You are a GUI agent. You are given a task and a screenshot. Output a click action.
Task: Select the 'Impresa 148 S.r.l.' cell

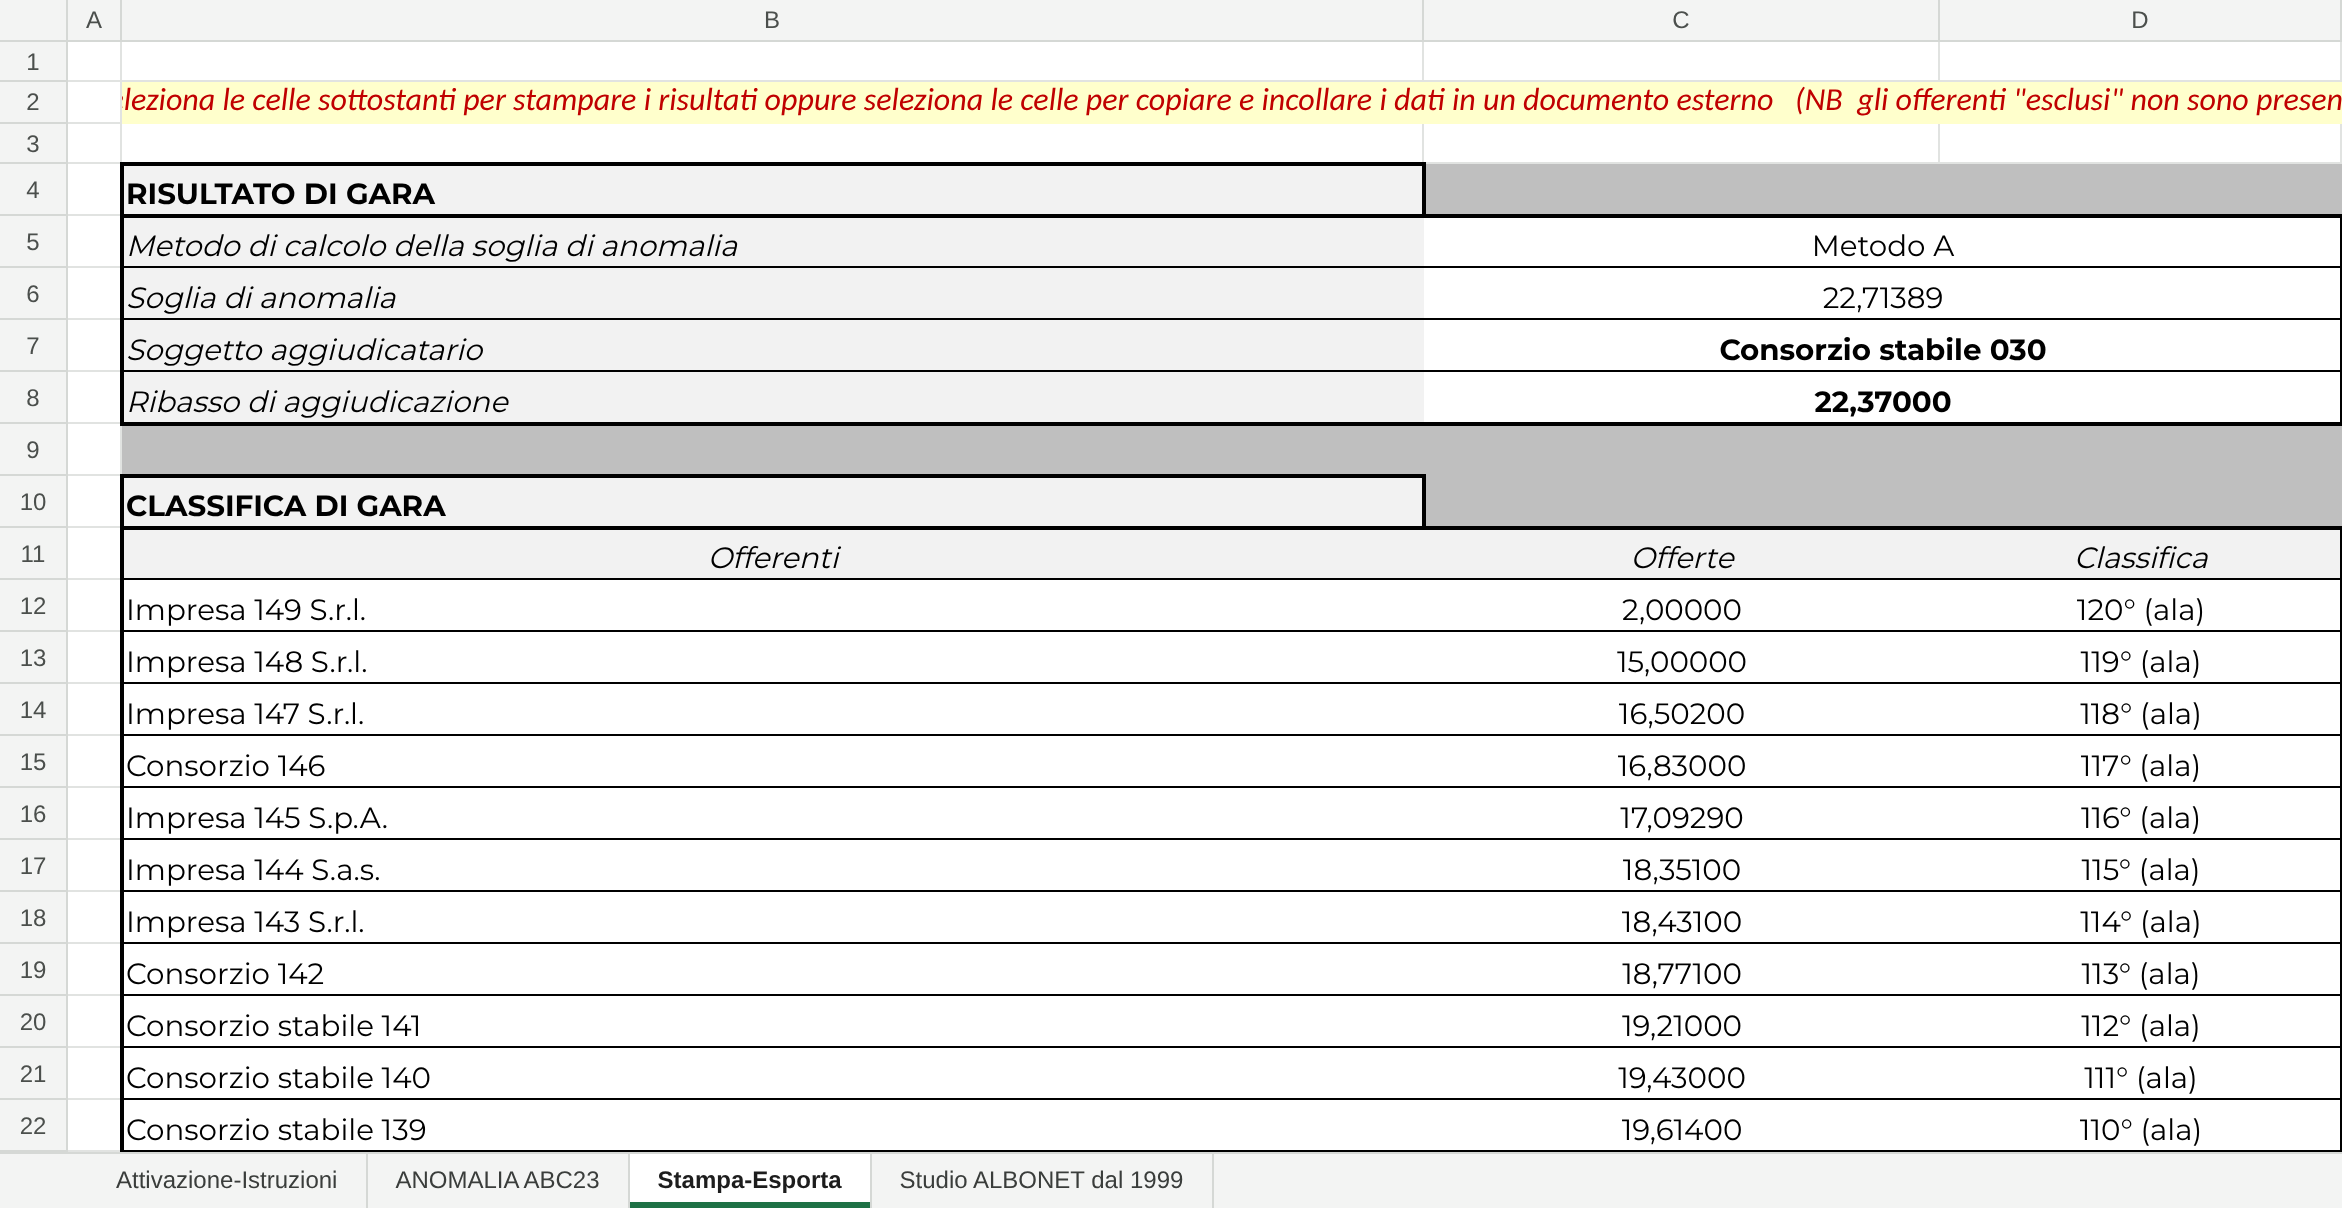click(x=772, y=660)
